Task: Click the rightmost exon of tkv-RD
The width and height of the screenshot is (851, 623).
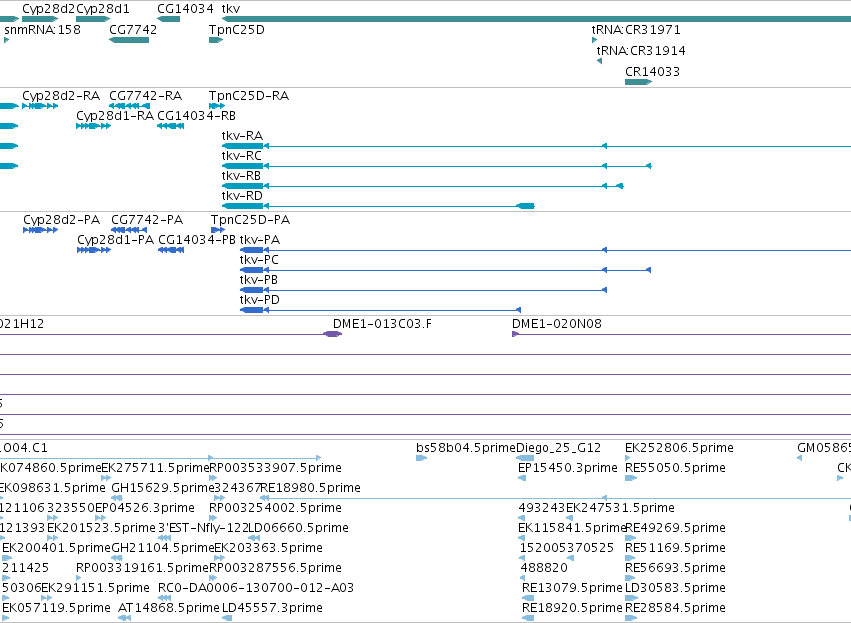Action: 525,206
